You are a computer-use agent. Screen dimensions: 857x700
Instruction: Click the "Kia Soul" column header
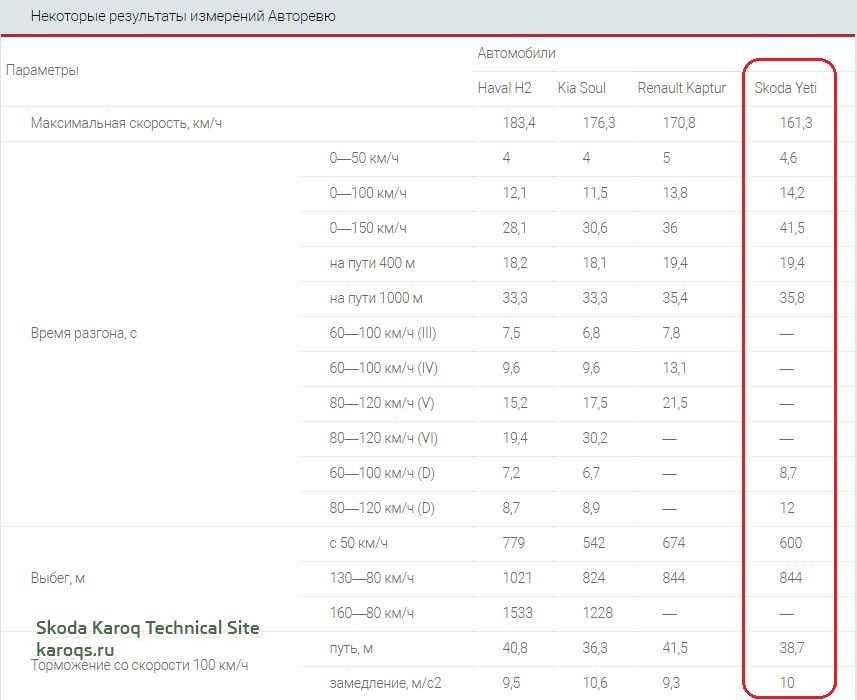pos(582,88)
